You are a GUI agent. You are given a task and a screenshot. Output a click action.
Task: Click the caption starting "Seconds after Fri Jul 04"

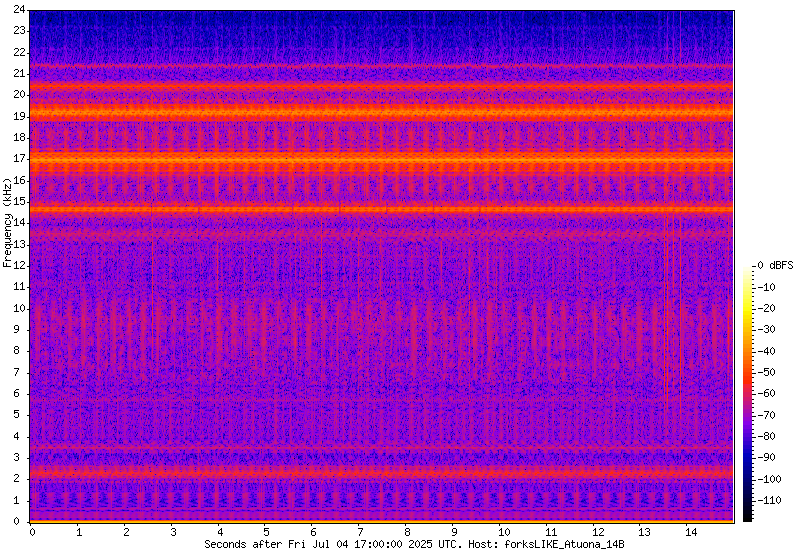pos(414,544)
